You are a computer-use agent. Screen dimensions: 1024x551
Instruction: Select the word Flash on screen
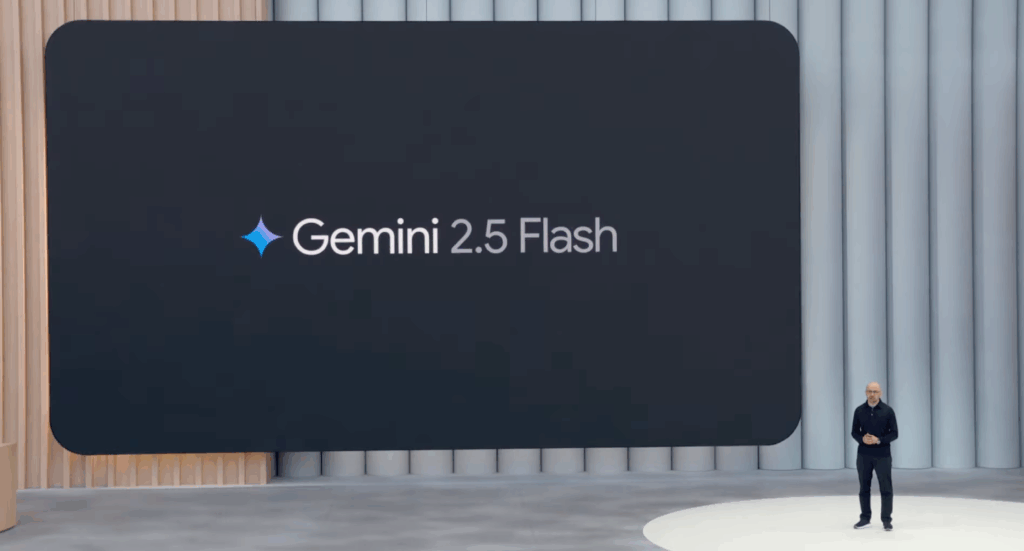568,236
